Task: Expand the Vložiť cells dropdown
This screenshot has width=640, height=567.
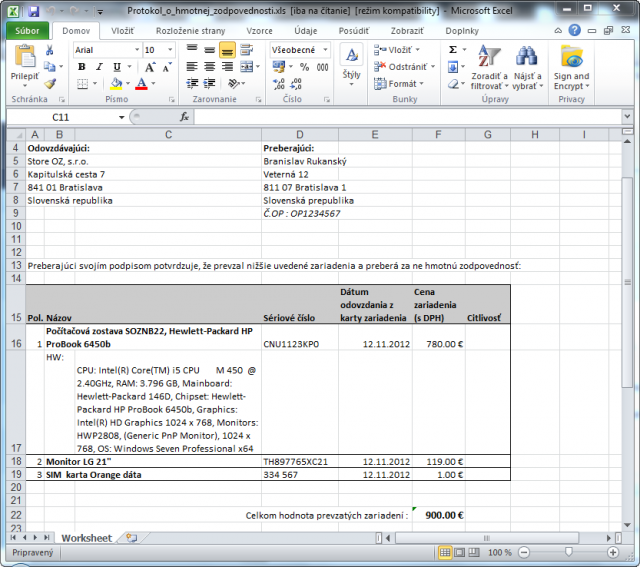Action: [418, 50]
